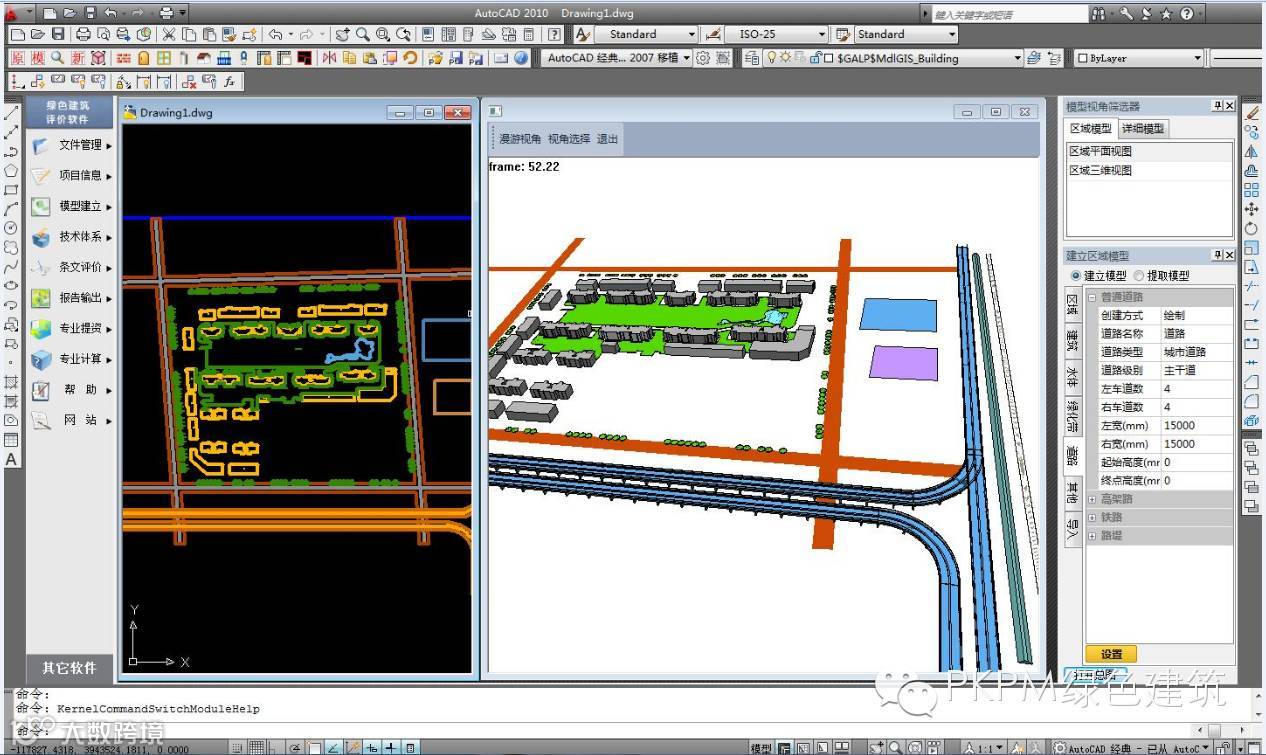Click the orange door tool icon
The height and width of the screenshot is (755, 1266).
(144, 58)
